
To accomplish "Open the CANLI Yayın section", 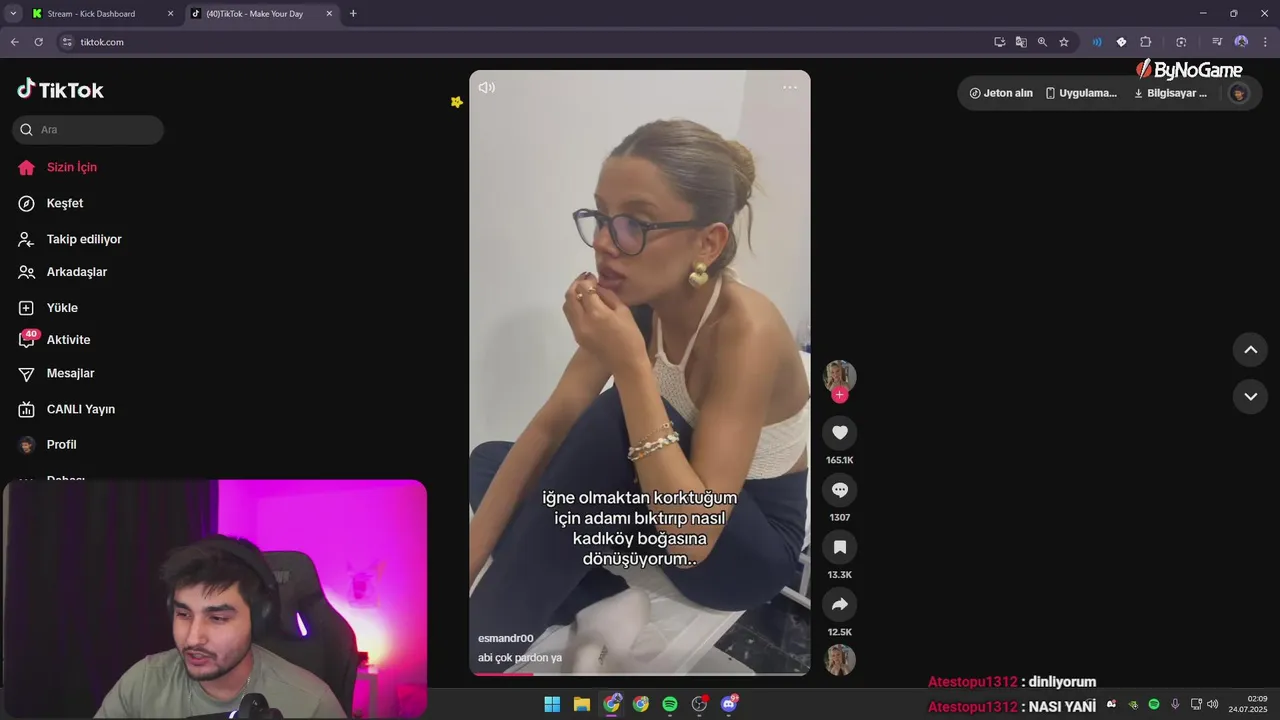I will pos(67,409).
